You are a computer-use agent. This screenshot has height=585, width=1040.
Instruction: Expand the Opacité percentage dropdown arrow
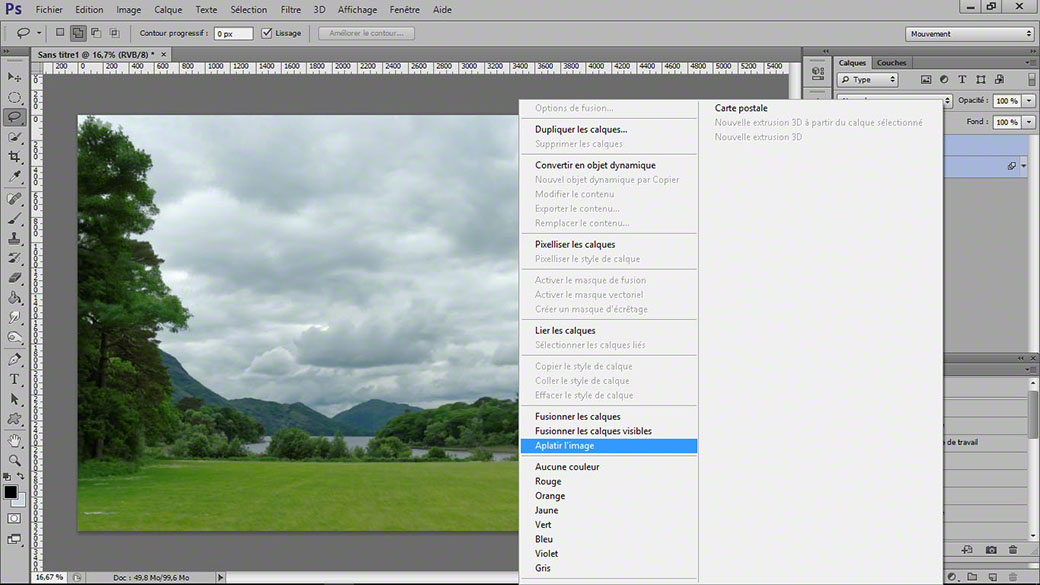click(x=1029, y=101)
